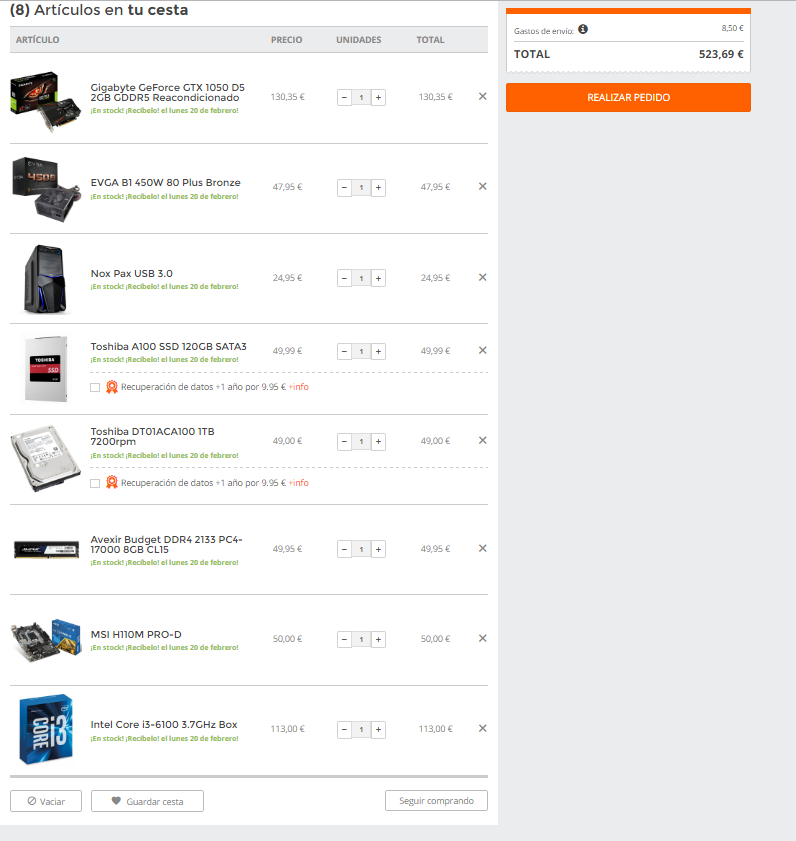The height and width of the screenshot is (841, 796).
Task: Remove Gigabyte GeForce GTX 1050 from cart
Action: [x=482, y=97]
